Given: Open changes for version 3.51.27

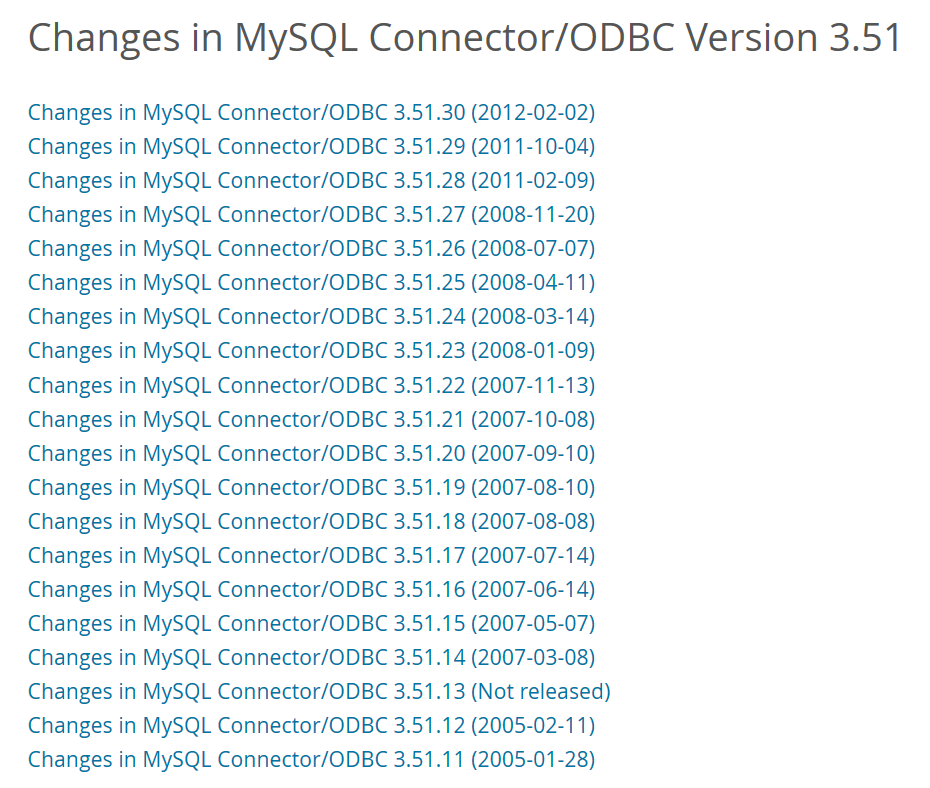Looking at the screenshot, I should 311,215.
